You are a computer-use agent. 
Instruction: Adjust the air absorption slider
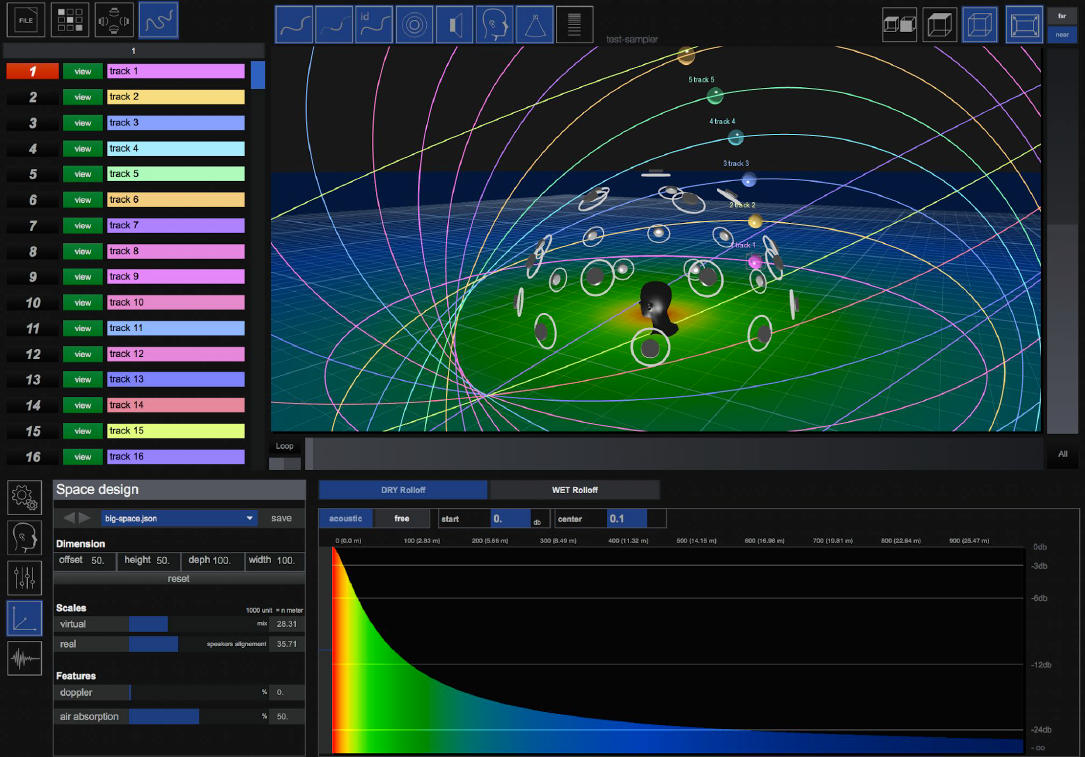pos(165,716)
